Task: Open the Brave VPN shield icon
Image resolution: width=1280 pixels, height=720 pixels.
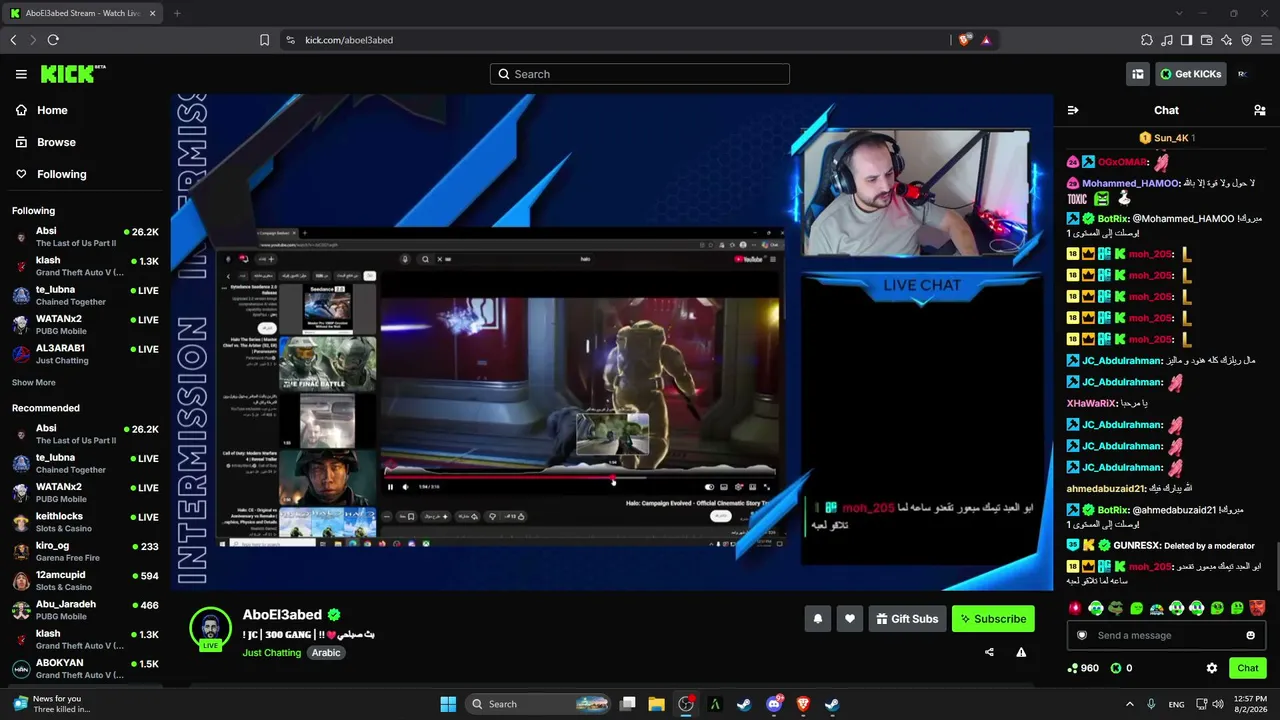Action: (x=1247, y=40)
